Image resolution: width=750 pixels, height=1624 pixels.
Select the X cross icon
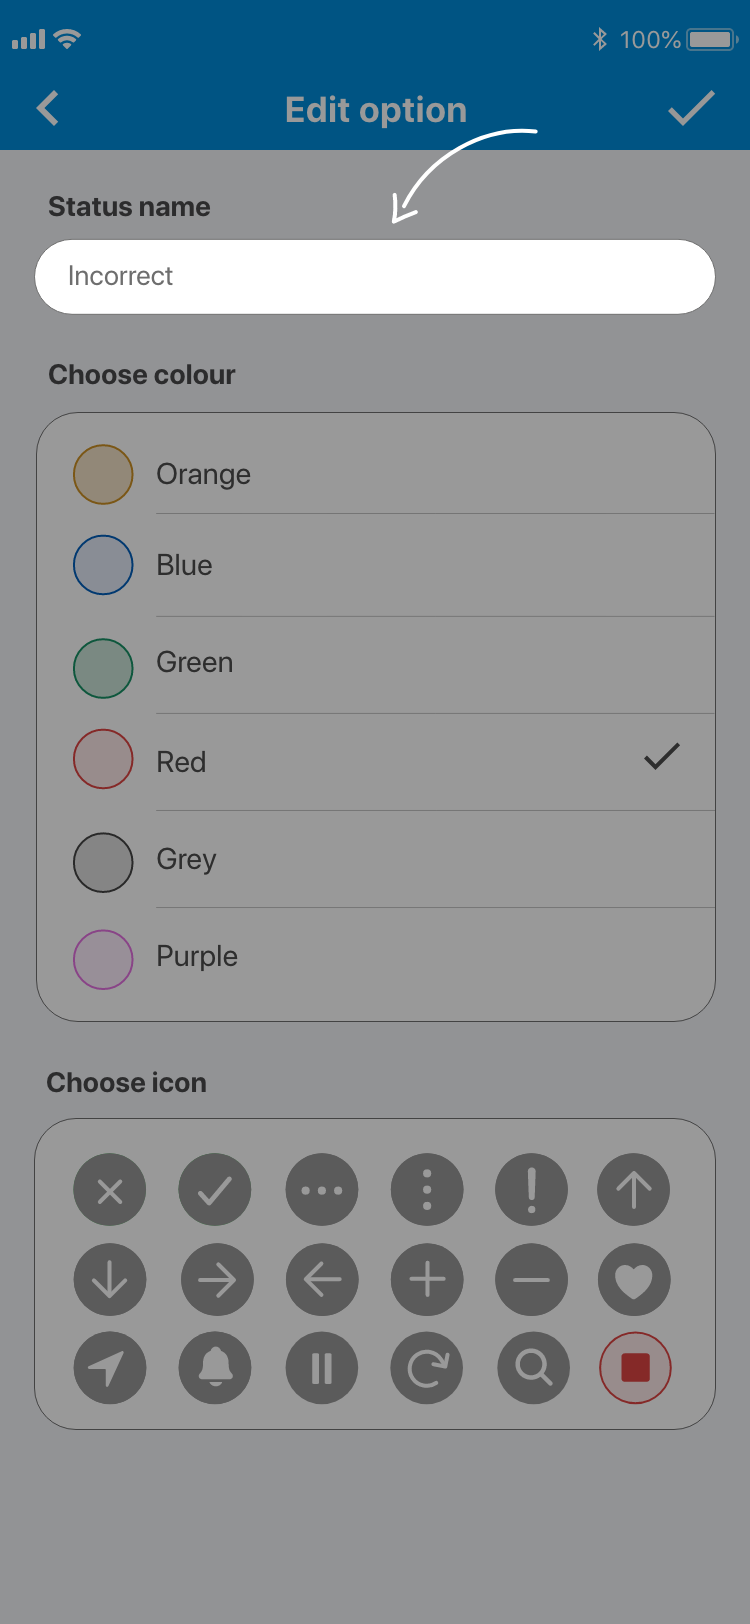click(x=110, y=1190)
